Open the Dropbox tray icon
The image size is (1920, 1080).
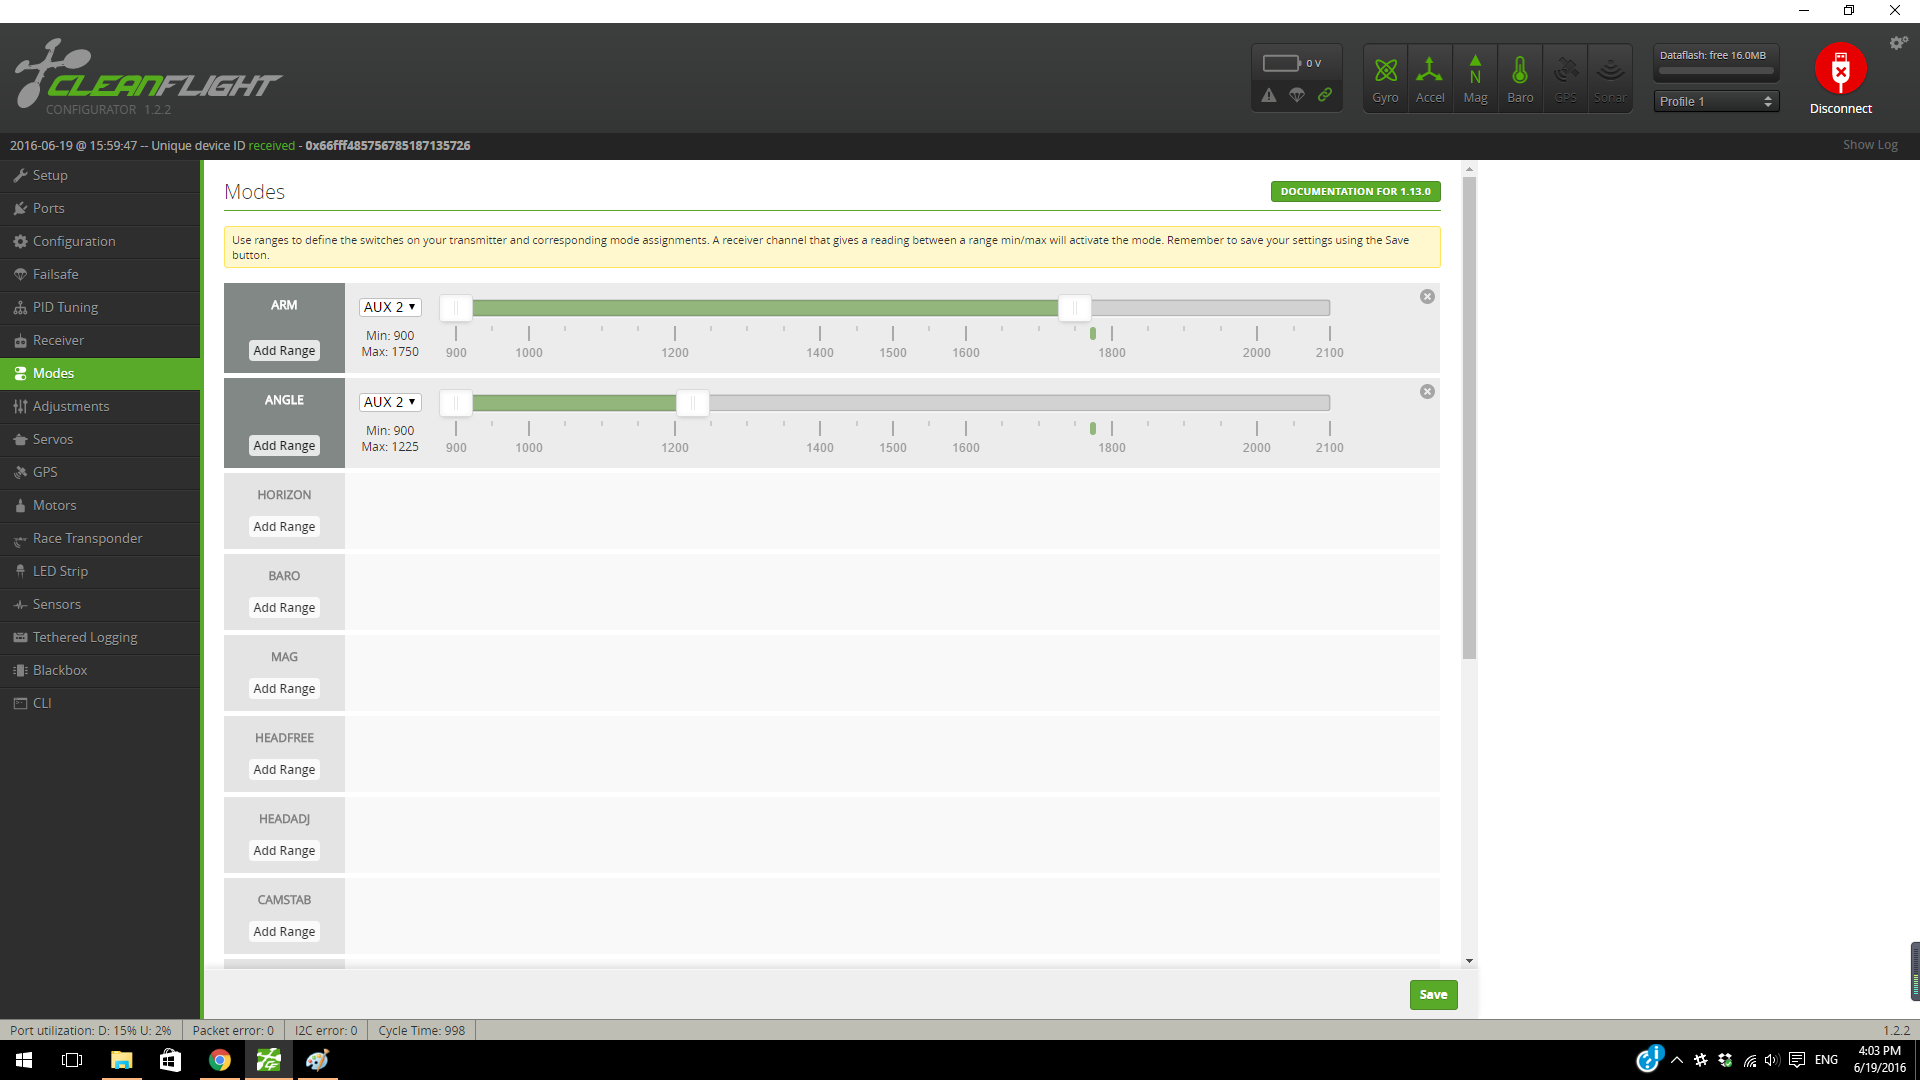coord(1725,1060)
